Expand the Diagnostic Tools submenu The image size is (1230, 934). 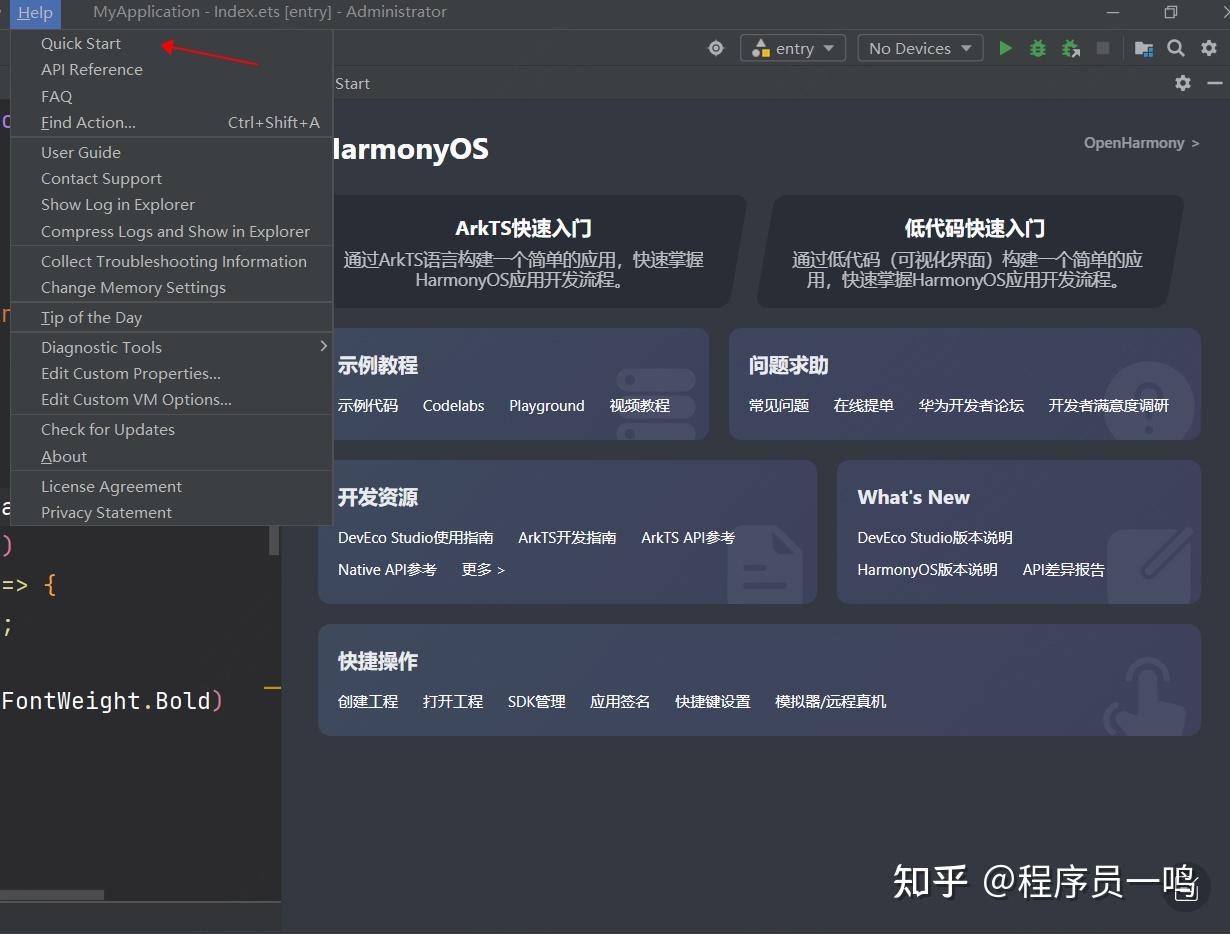pyautogui.click(x=100, y=347)
